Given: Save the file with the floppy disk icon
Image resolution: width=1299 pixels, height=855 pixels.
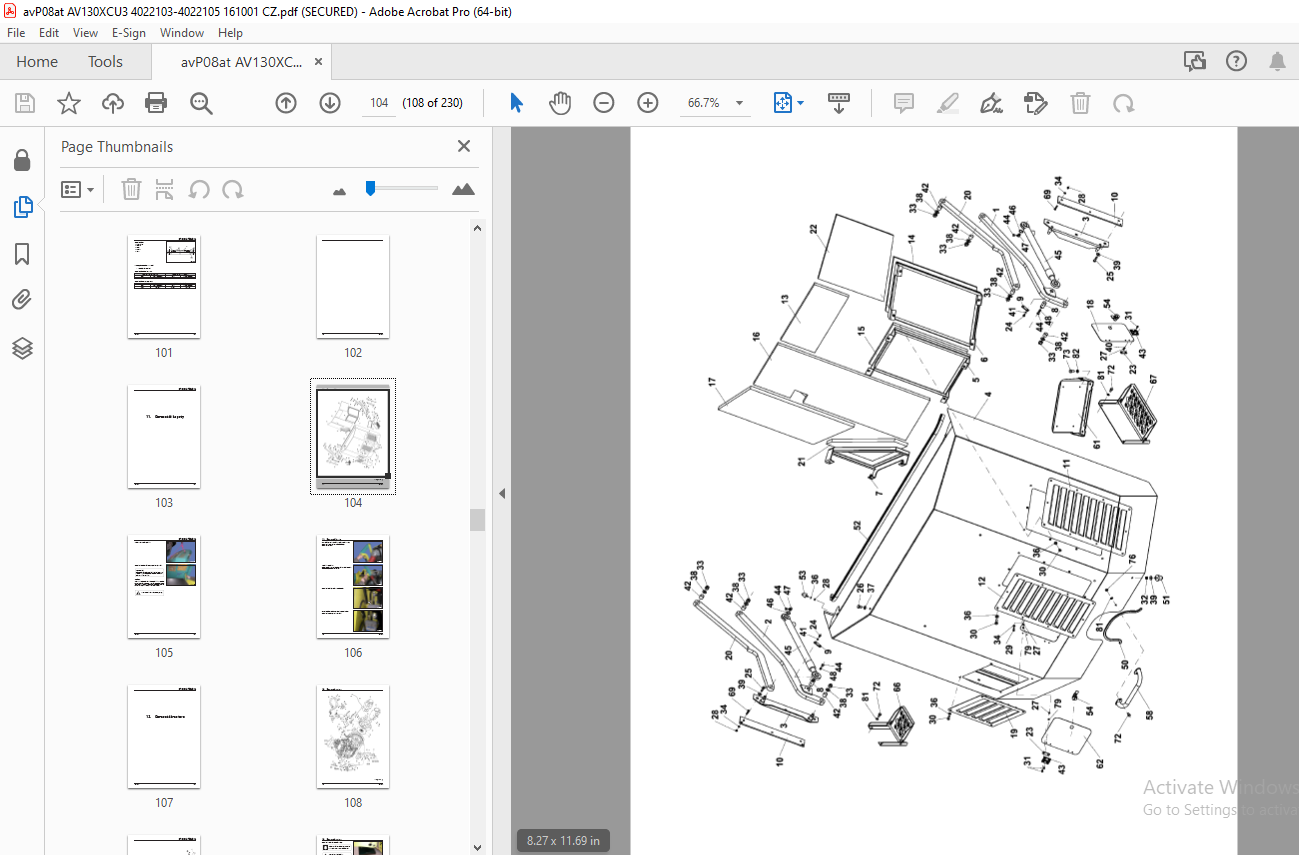Looking at the screenshot, I should (25, 103).
